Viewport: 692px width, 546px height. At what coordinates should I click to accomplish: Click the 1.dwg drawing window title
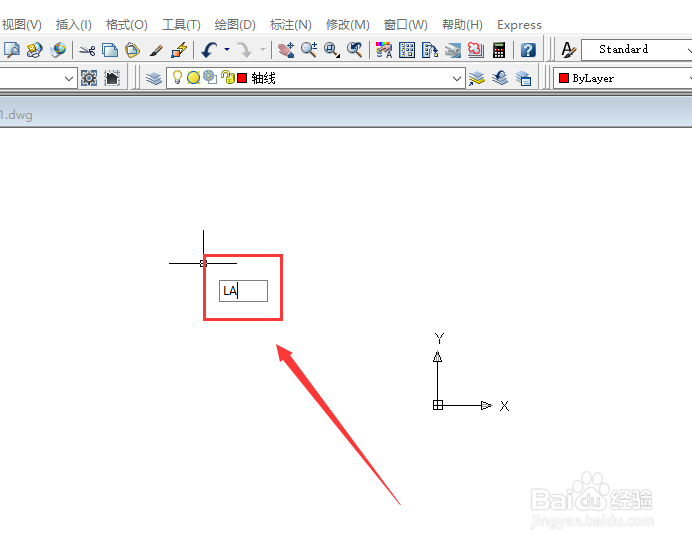(16, 115)
